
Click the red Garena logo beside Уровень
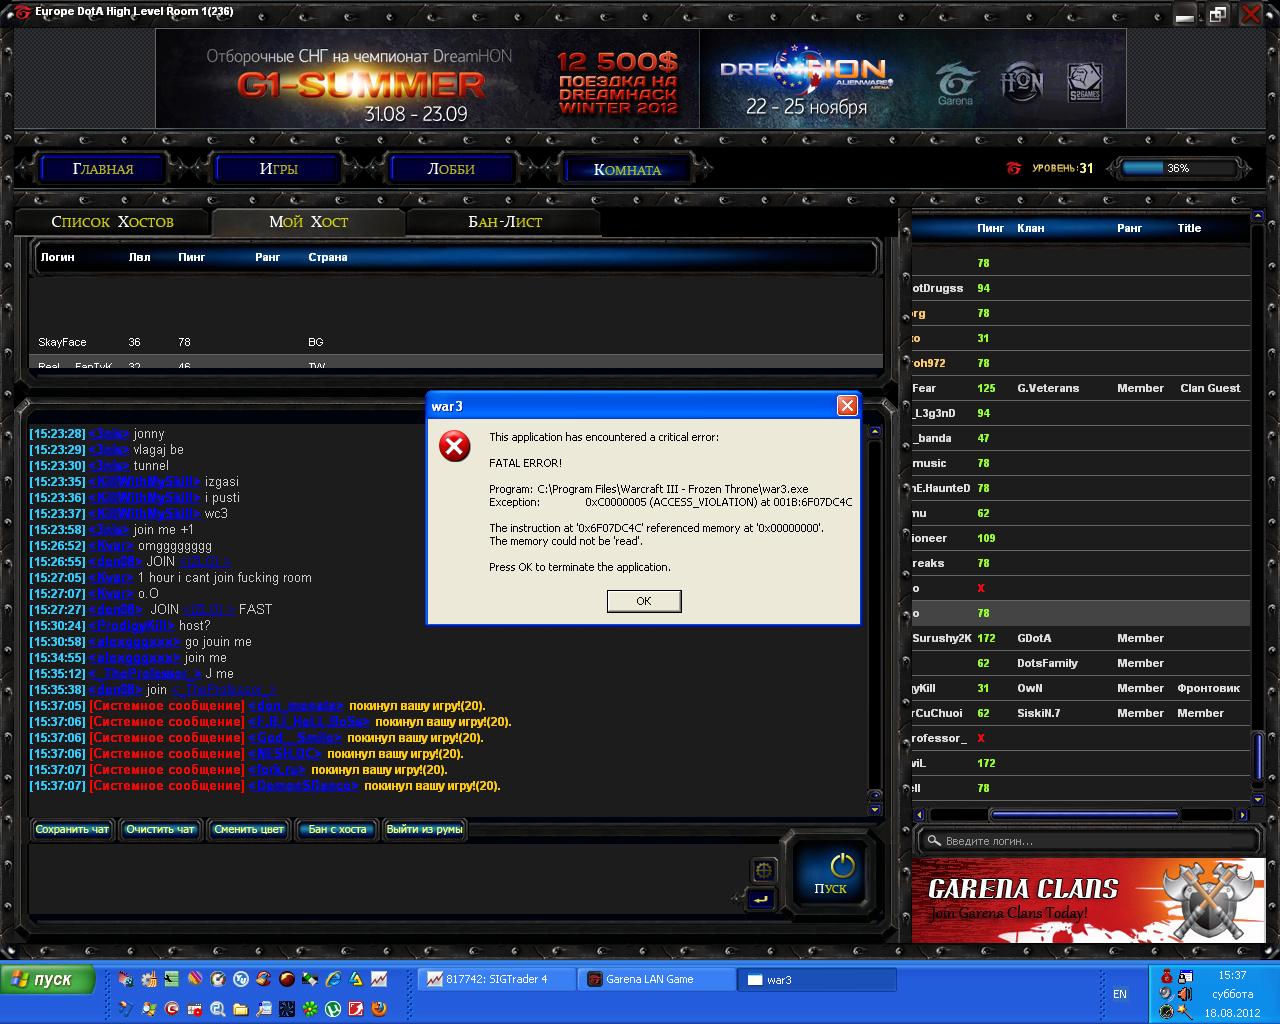pyautogui.click(x=1014, y=168)
